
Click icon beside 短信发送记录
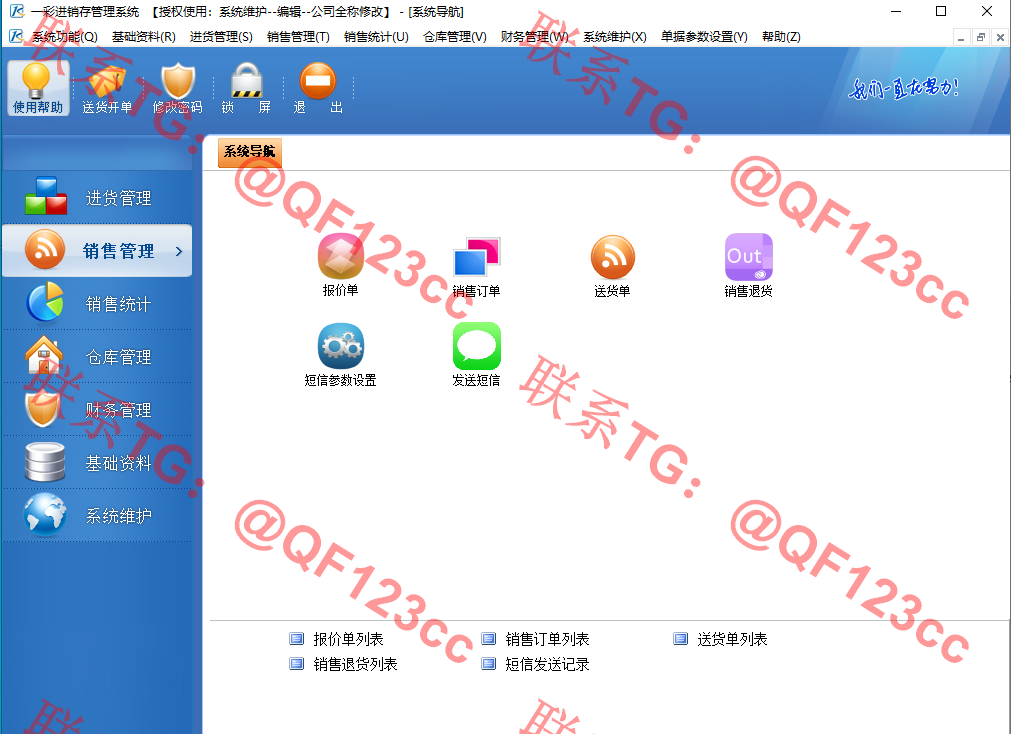click(x=489, y=664)
